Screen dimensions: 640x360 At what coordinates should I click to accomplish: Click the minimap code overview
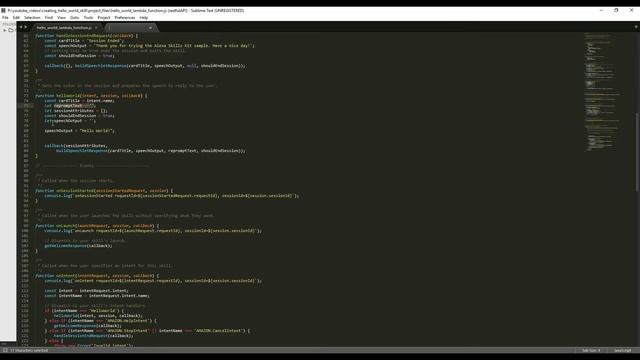602,92
